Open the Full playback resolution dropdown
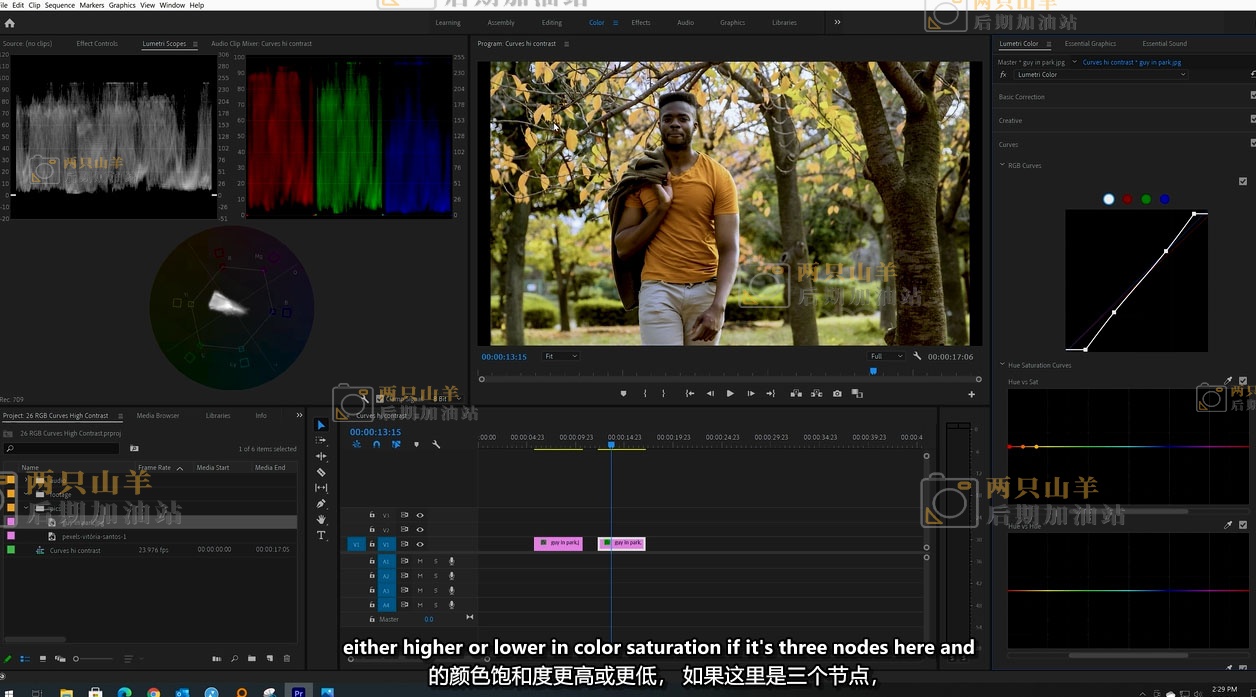Image resolution: width=1256 pixels, height=697 pixels. point(885,356)
